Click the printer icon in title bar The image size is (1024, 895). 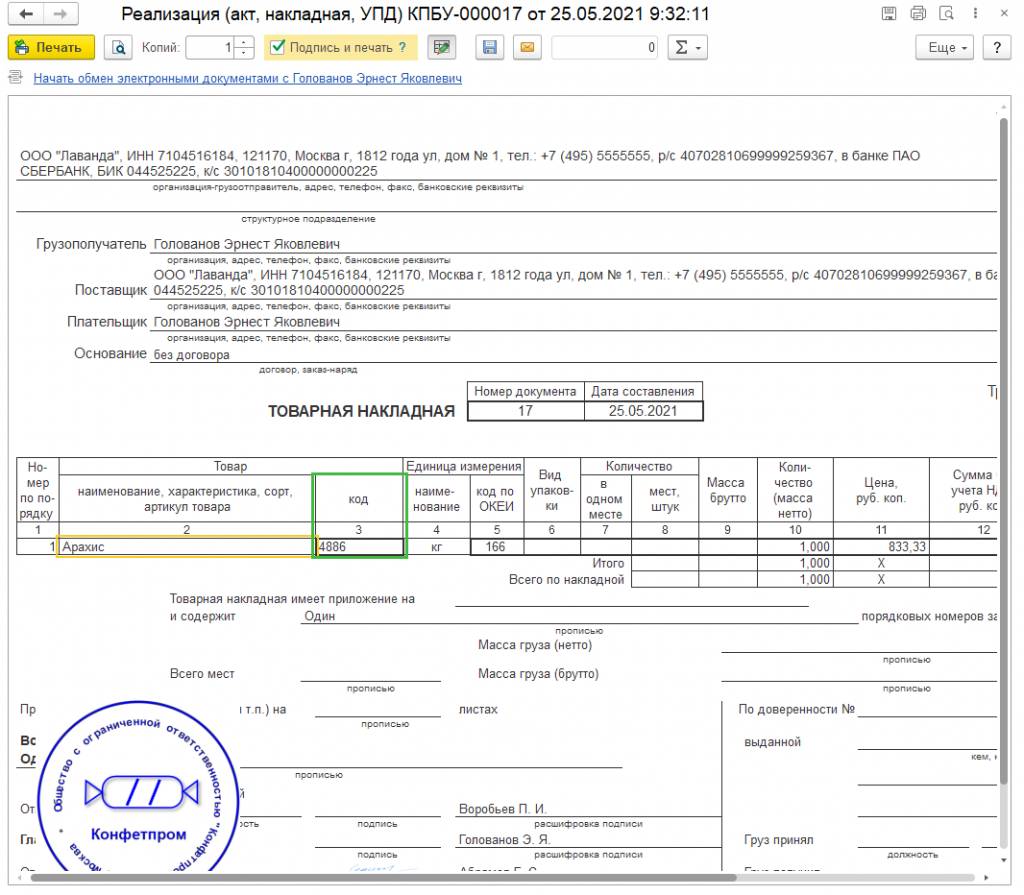[x=918, y=13]
